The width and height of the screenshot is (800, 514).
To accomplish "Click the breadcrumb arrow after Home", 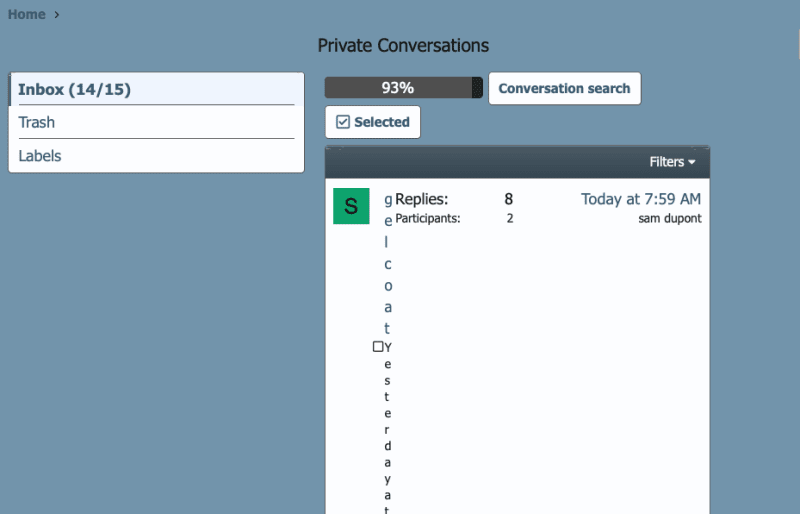I will pyautogui.click(x=57, y=15).
